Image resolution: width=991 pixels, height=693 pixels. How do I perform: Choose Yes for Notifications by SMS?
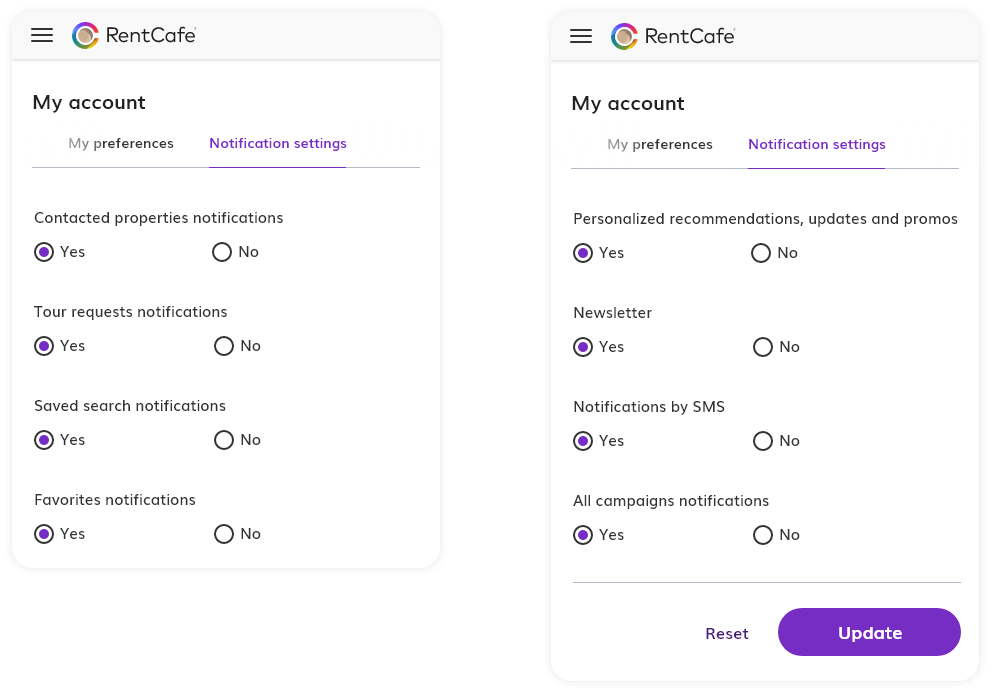tap(583, 441)
